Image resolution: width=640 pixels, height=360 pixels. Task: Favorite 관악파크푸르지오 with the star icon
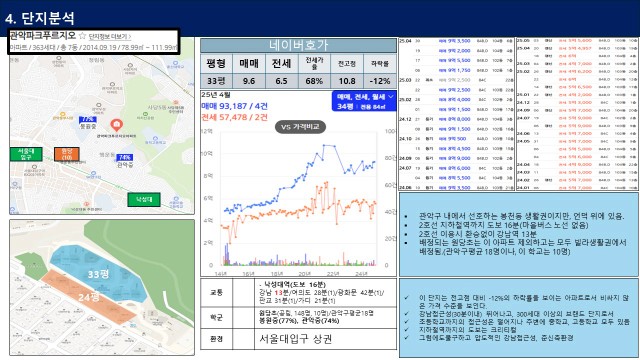point(82,36)
